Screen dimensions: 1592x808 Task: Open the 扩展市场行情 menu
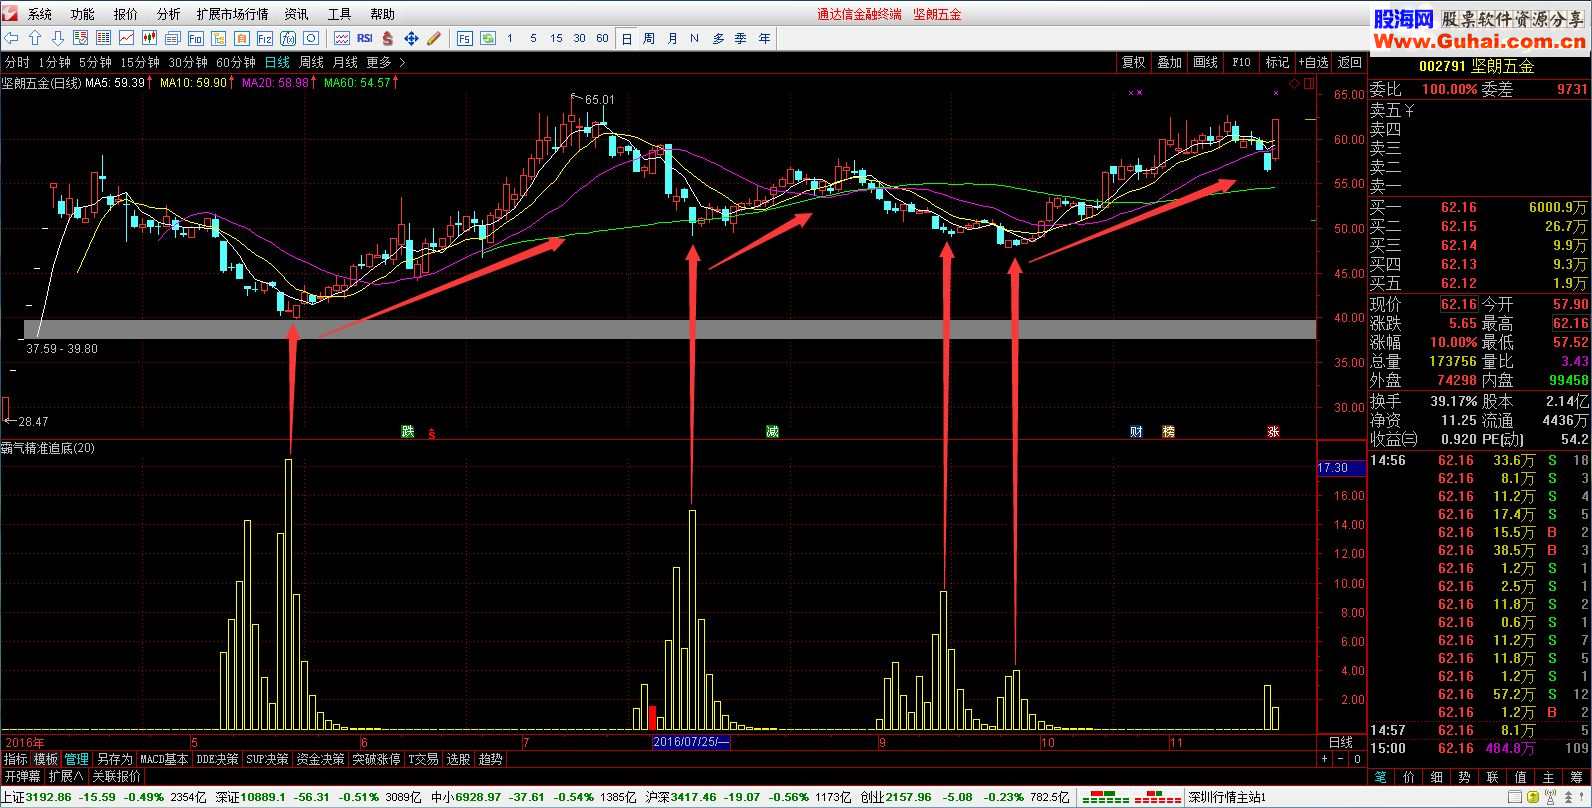233,14
